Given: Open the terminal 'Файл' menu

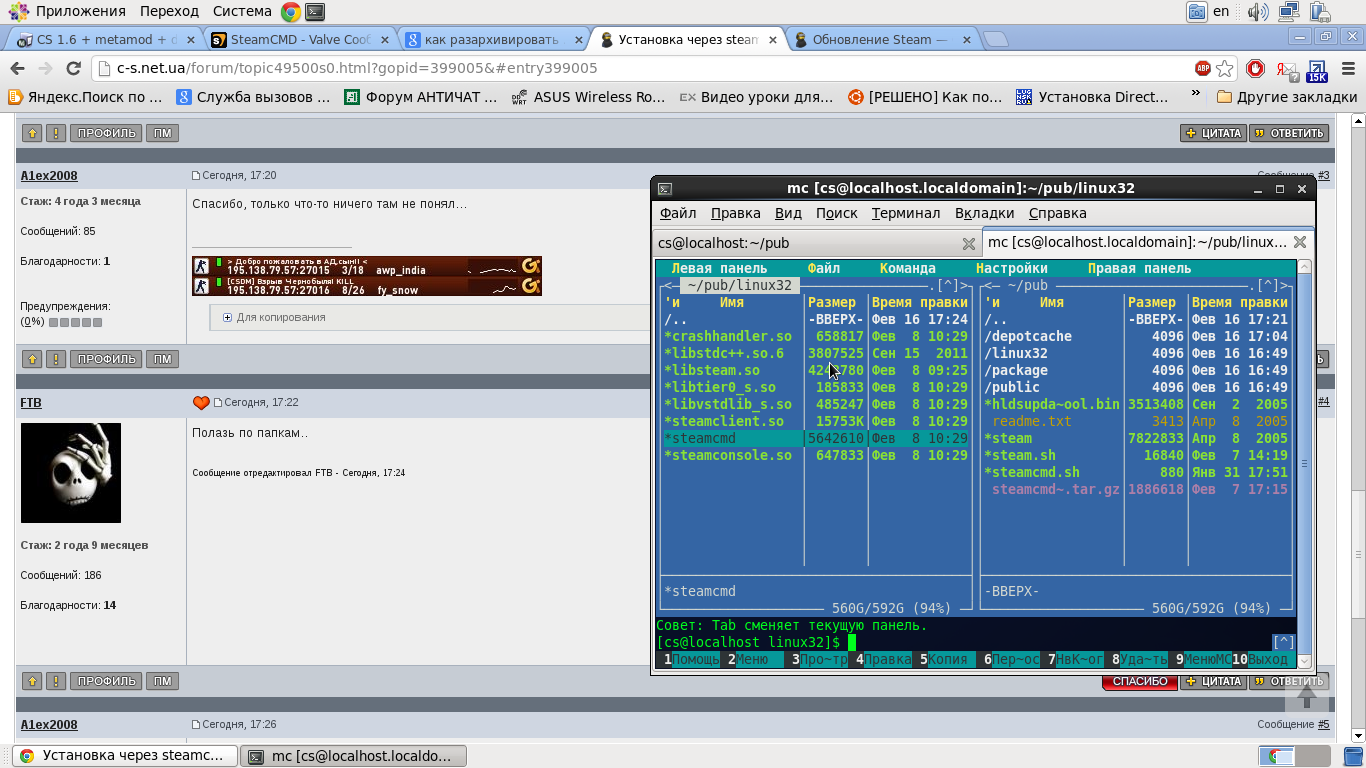Looking at the screenshot, I should coord(678,213).
